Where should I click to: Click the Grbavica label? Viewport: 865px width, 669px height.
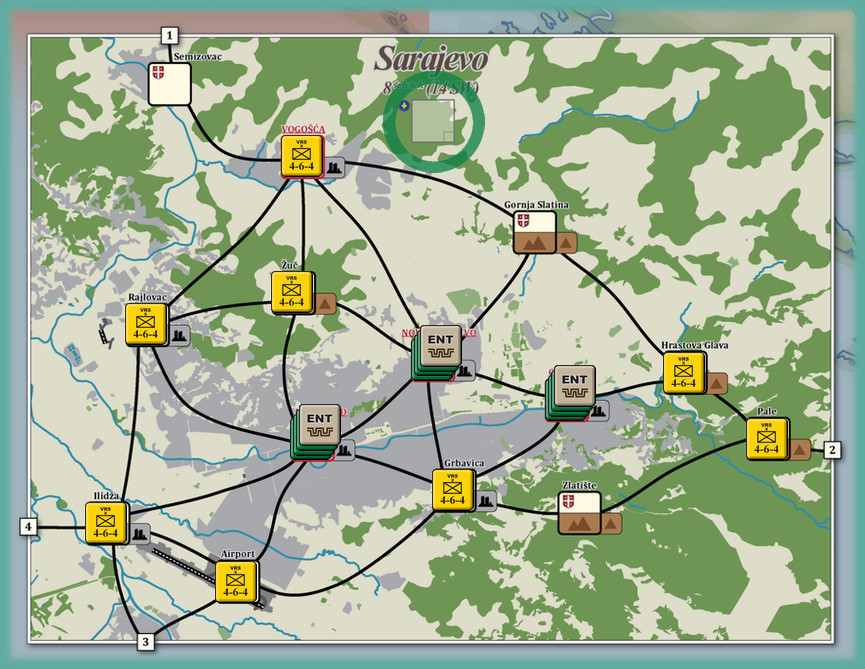(x=464, y=463)
